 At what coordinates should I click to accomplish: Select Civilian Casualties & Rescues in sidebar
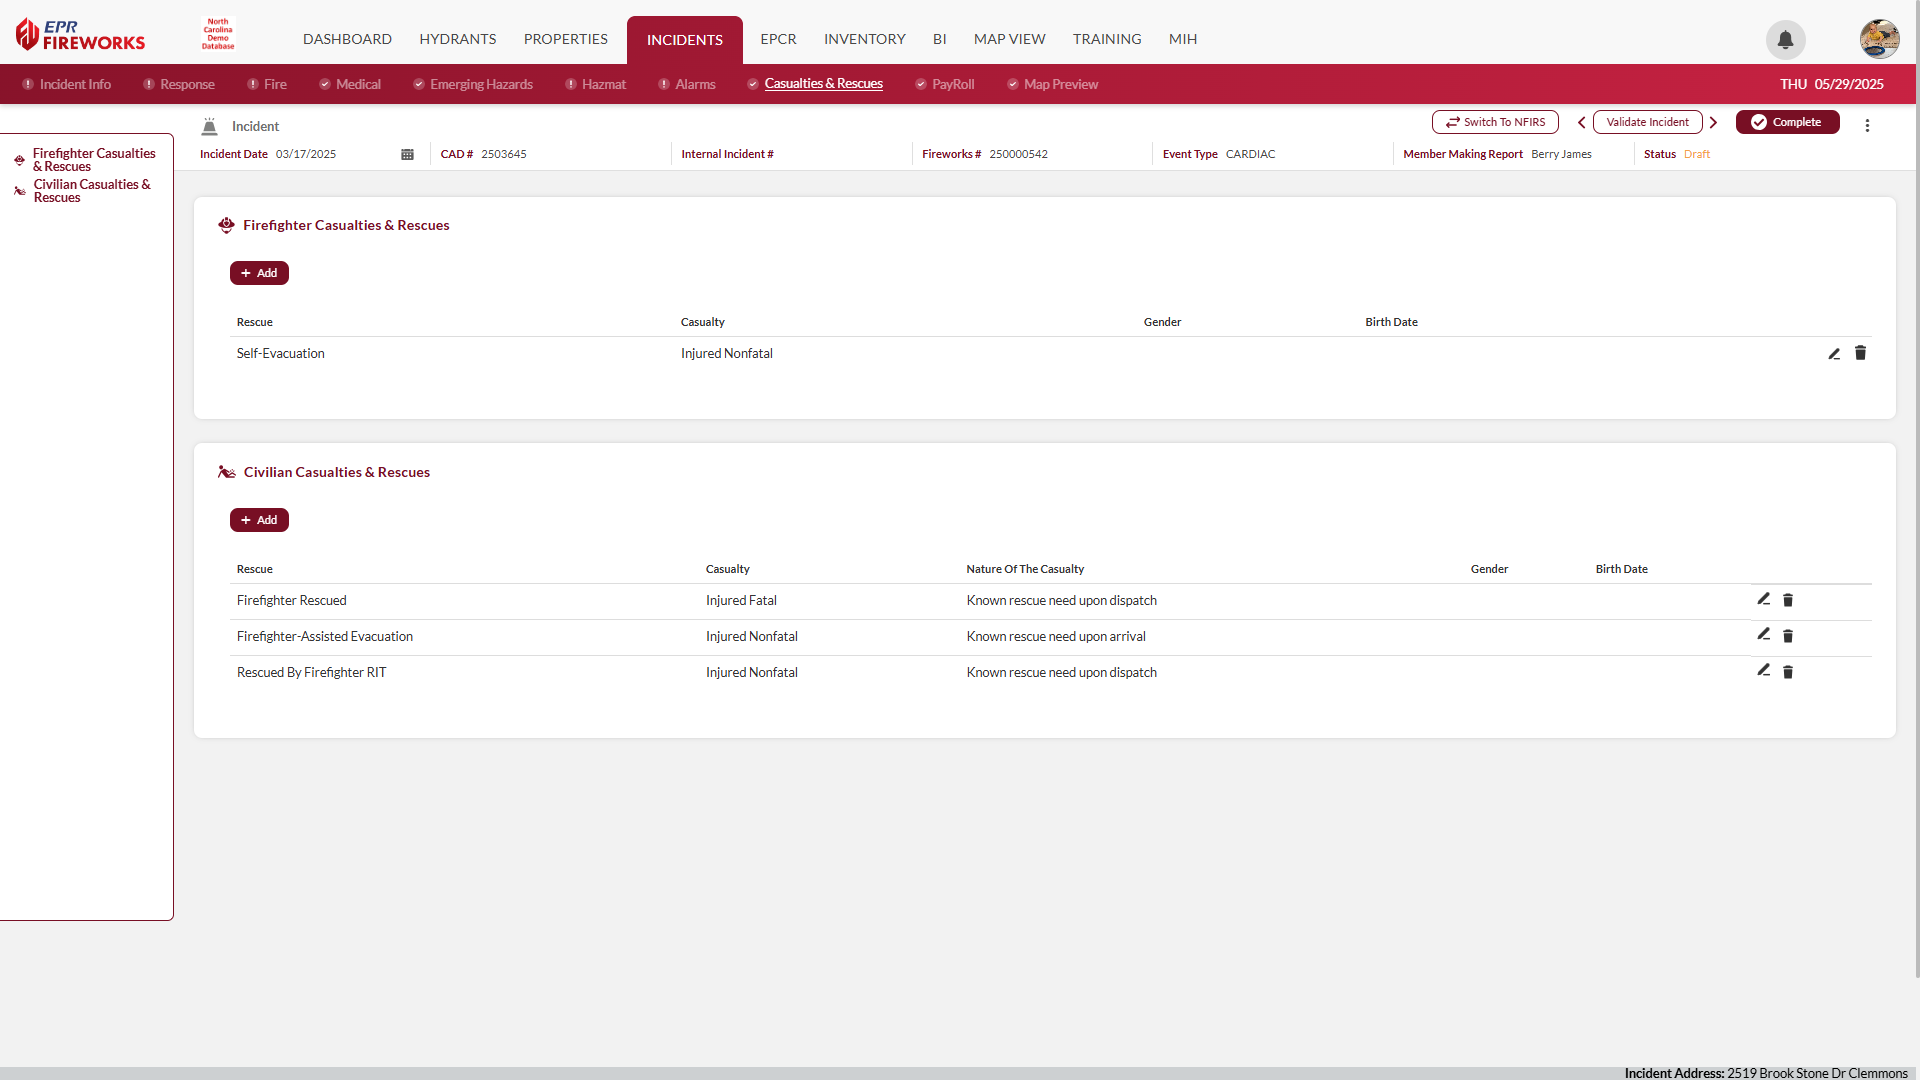point(91,191)
